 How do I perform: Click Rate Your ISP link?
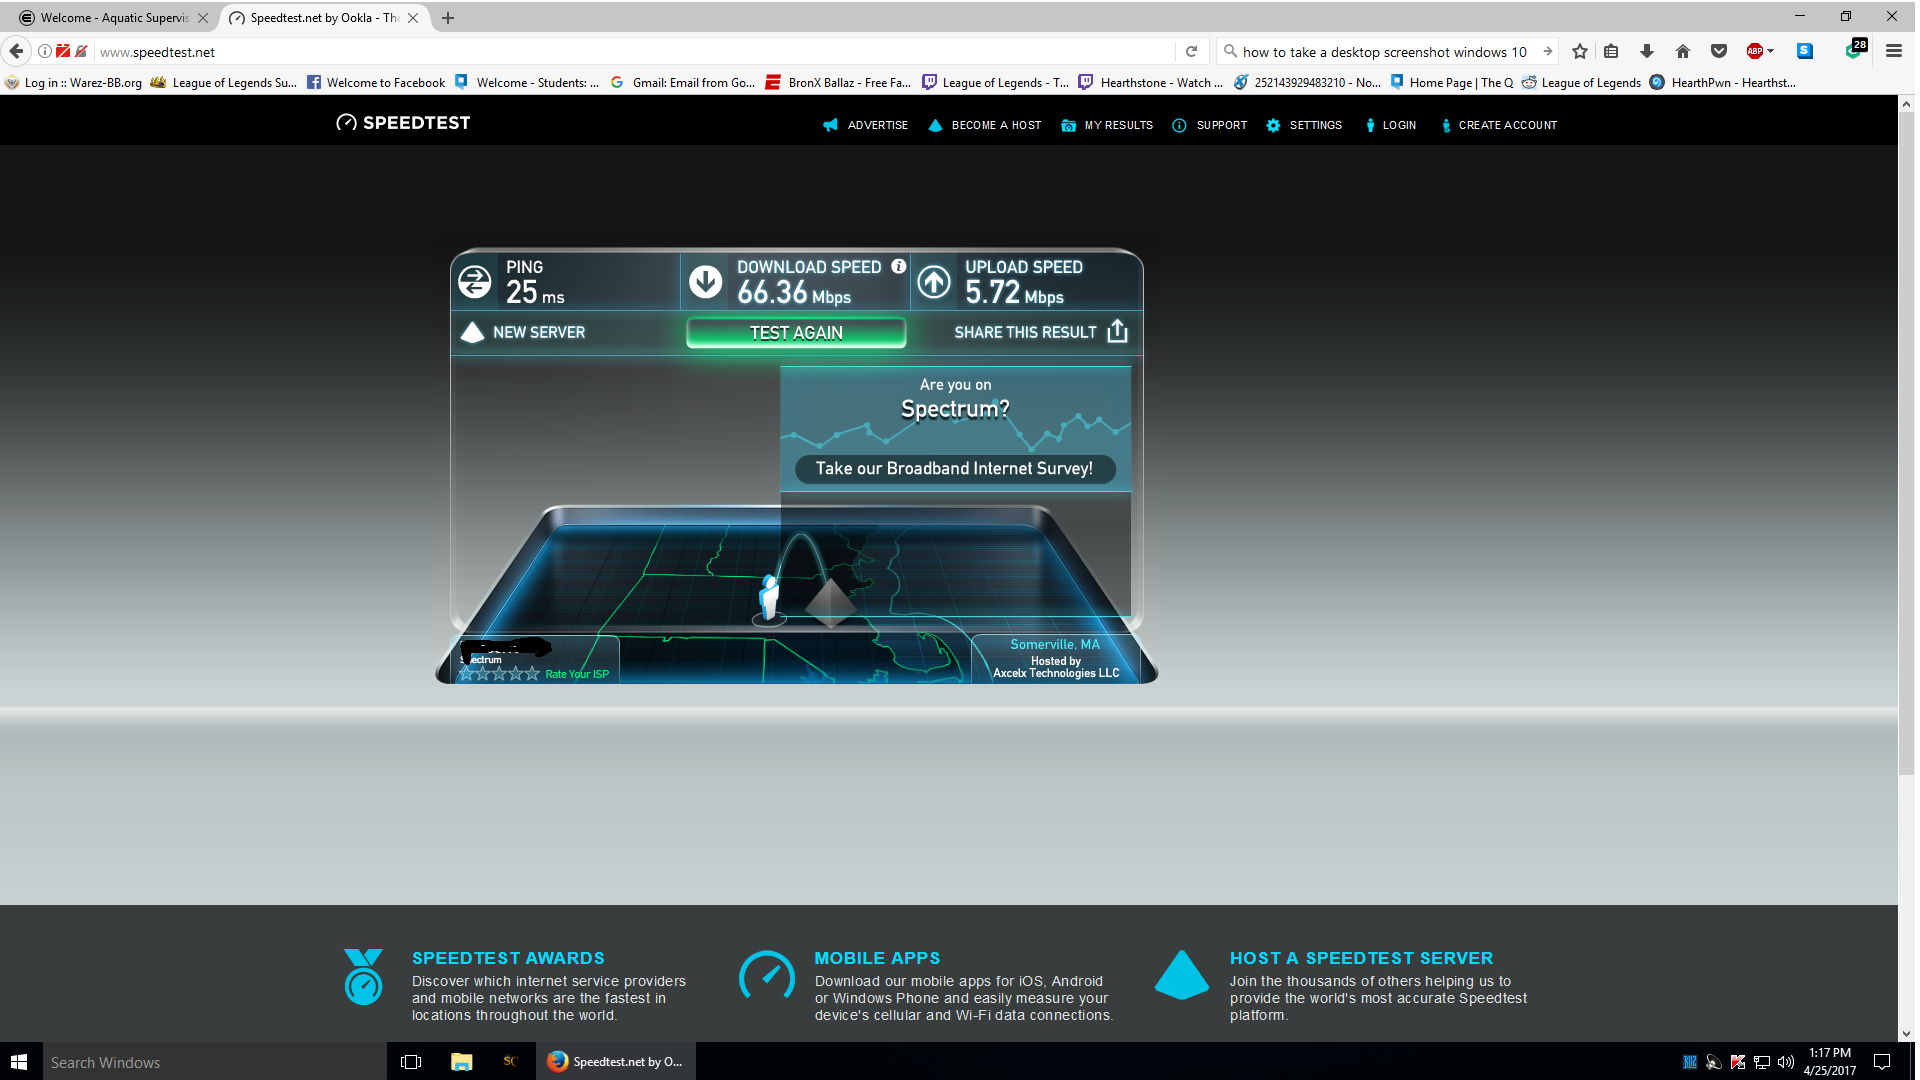[577, 674]
